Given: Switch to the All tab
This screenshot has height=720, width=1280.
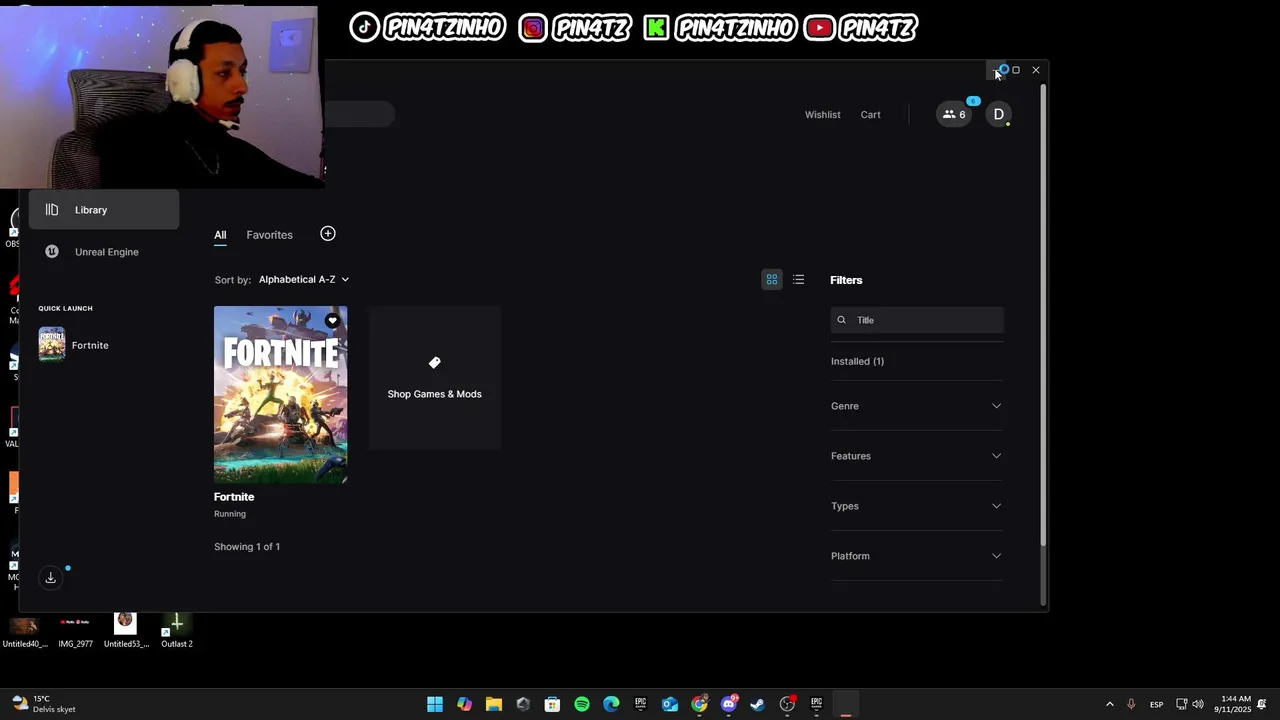Looking at the screenshot, I should coord(220,235).
